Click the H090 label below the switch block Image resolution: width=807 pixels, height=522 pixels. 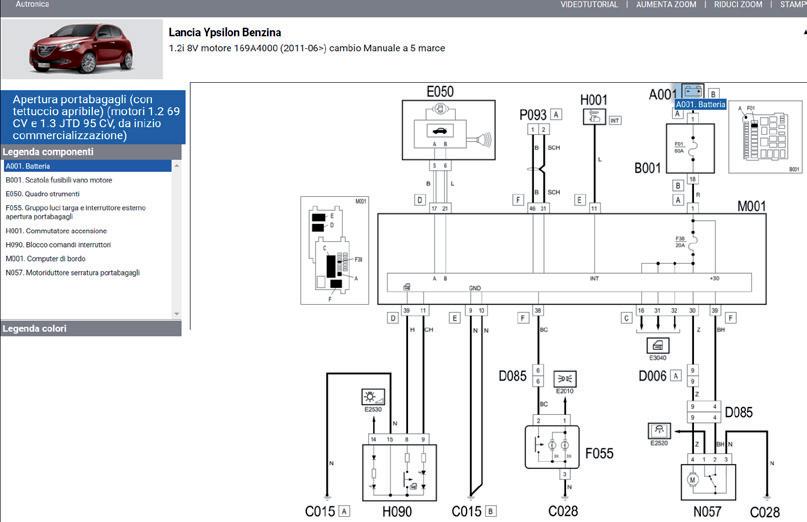coord(397,511)
